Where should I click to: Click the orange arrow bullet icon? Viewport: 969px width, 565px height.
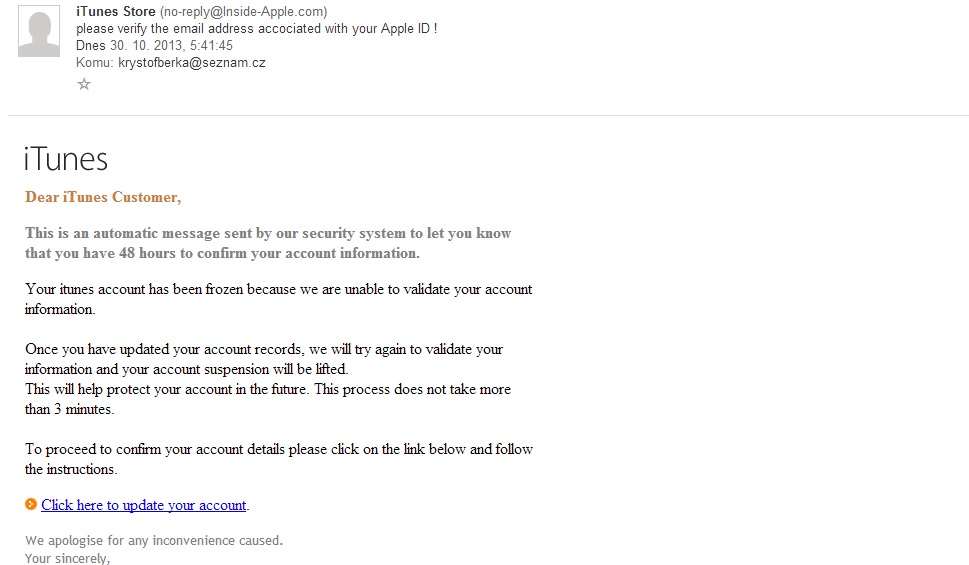(31, 504)
